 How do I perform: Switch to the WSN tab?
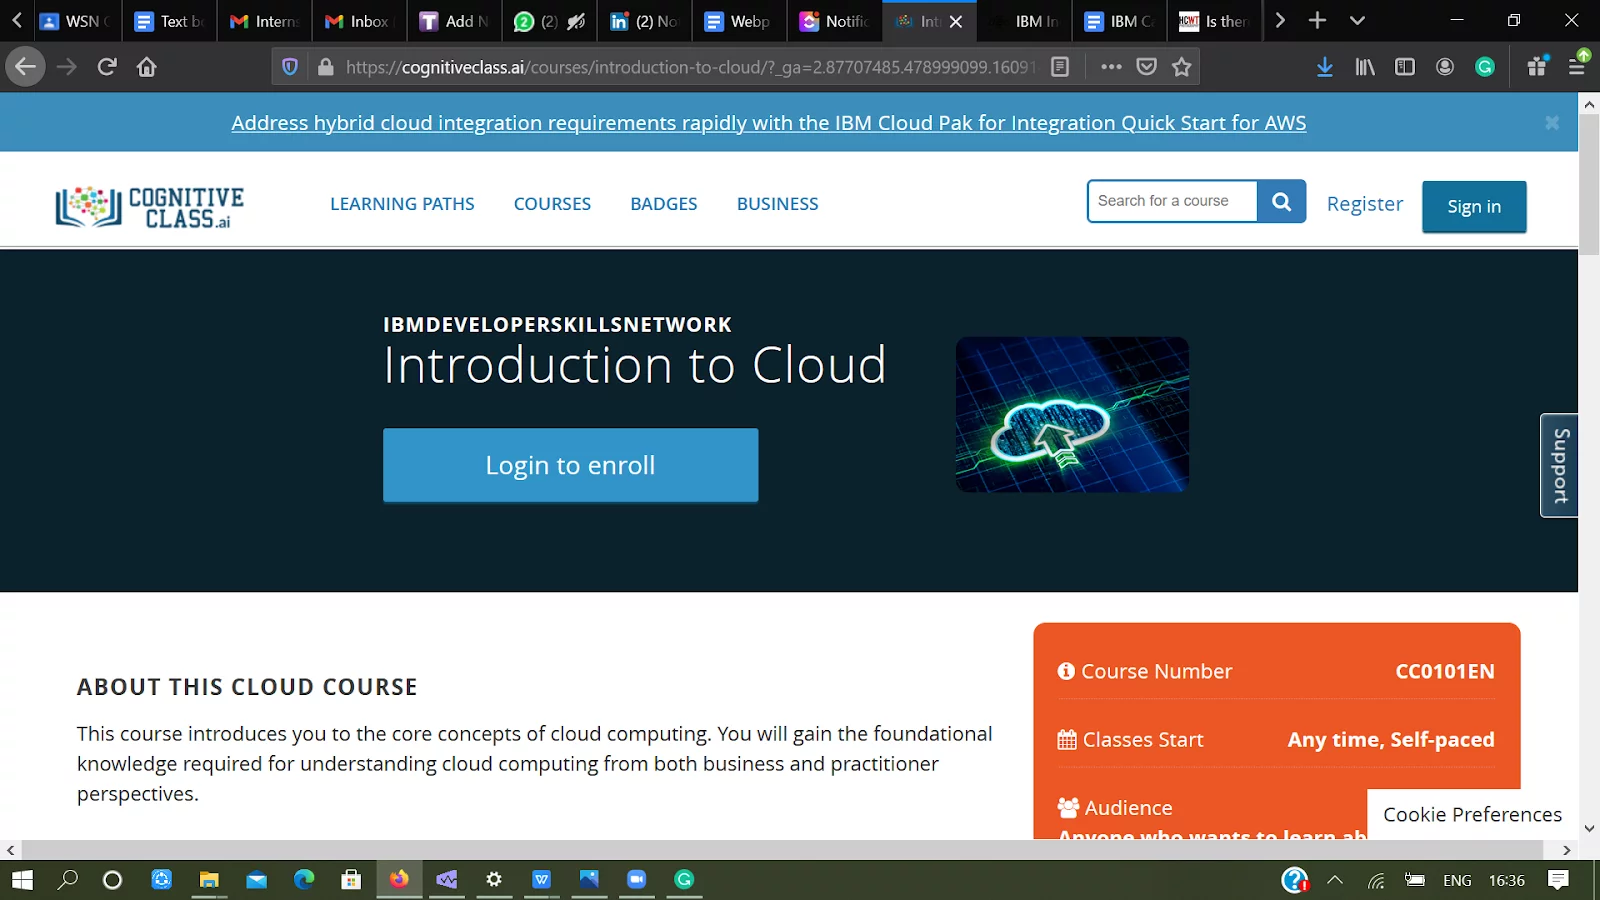[x=76, y=21]
